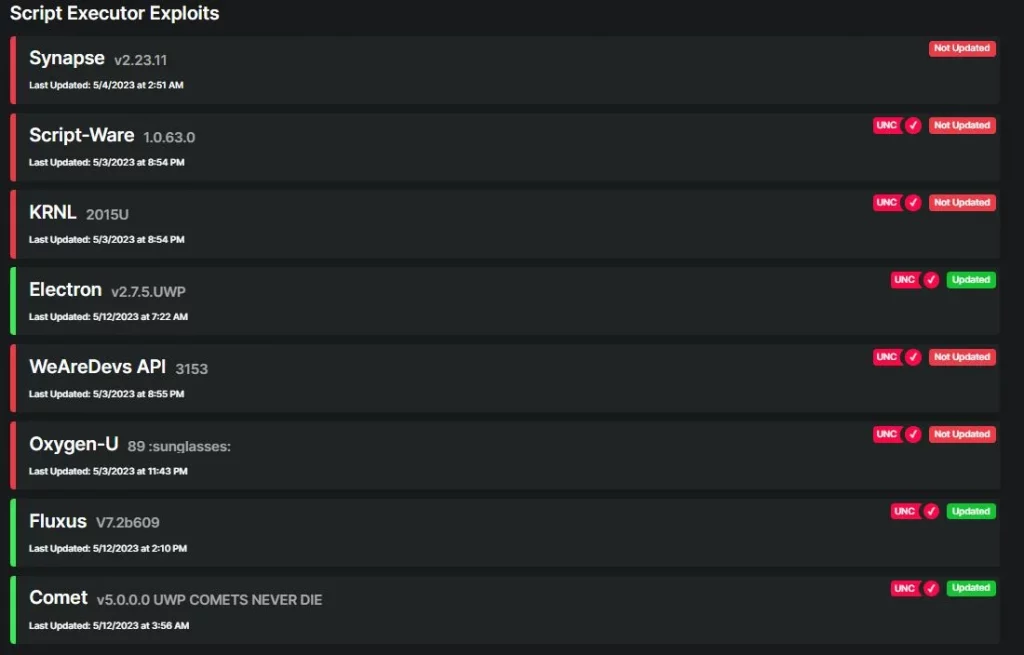Click the Updated badge for Comet
The width and height of the screenshot is (1024, 655).
pyautogui.click(x=970, y=588)
